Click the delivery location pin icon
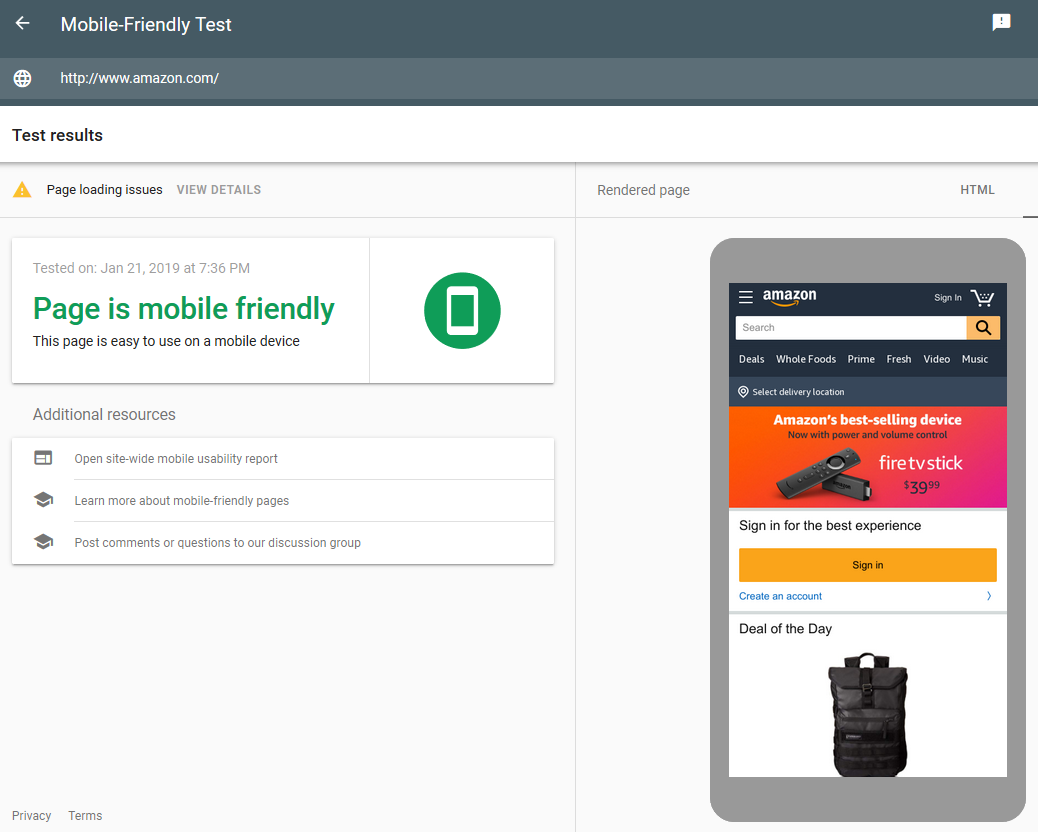 tap(743, 392)
